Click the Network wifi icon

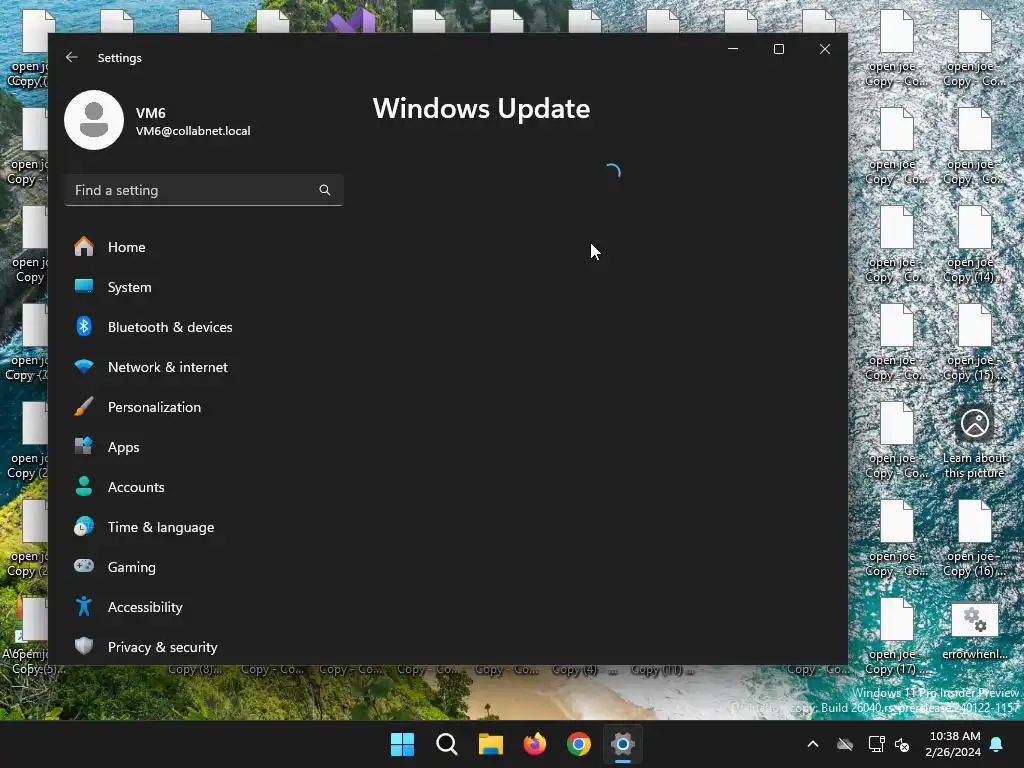click(x=84, y=366)
